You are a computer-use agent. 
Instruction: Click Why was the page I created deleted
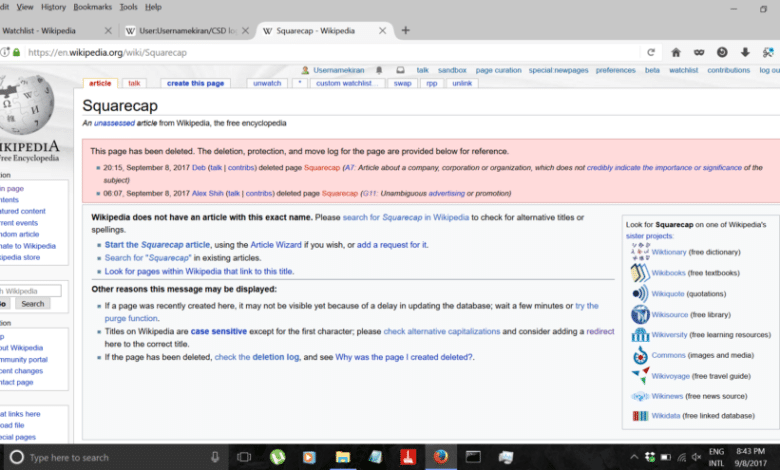(x=404, y=357)
